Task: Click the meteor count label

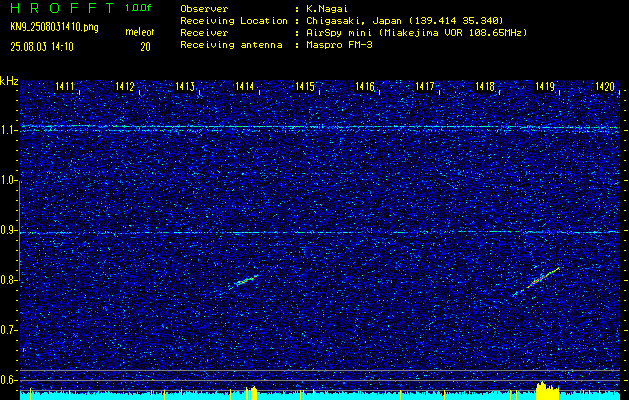Action: 140,32
